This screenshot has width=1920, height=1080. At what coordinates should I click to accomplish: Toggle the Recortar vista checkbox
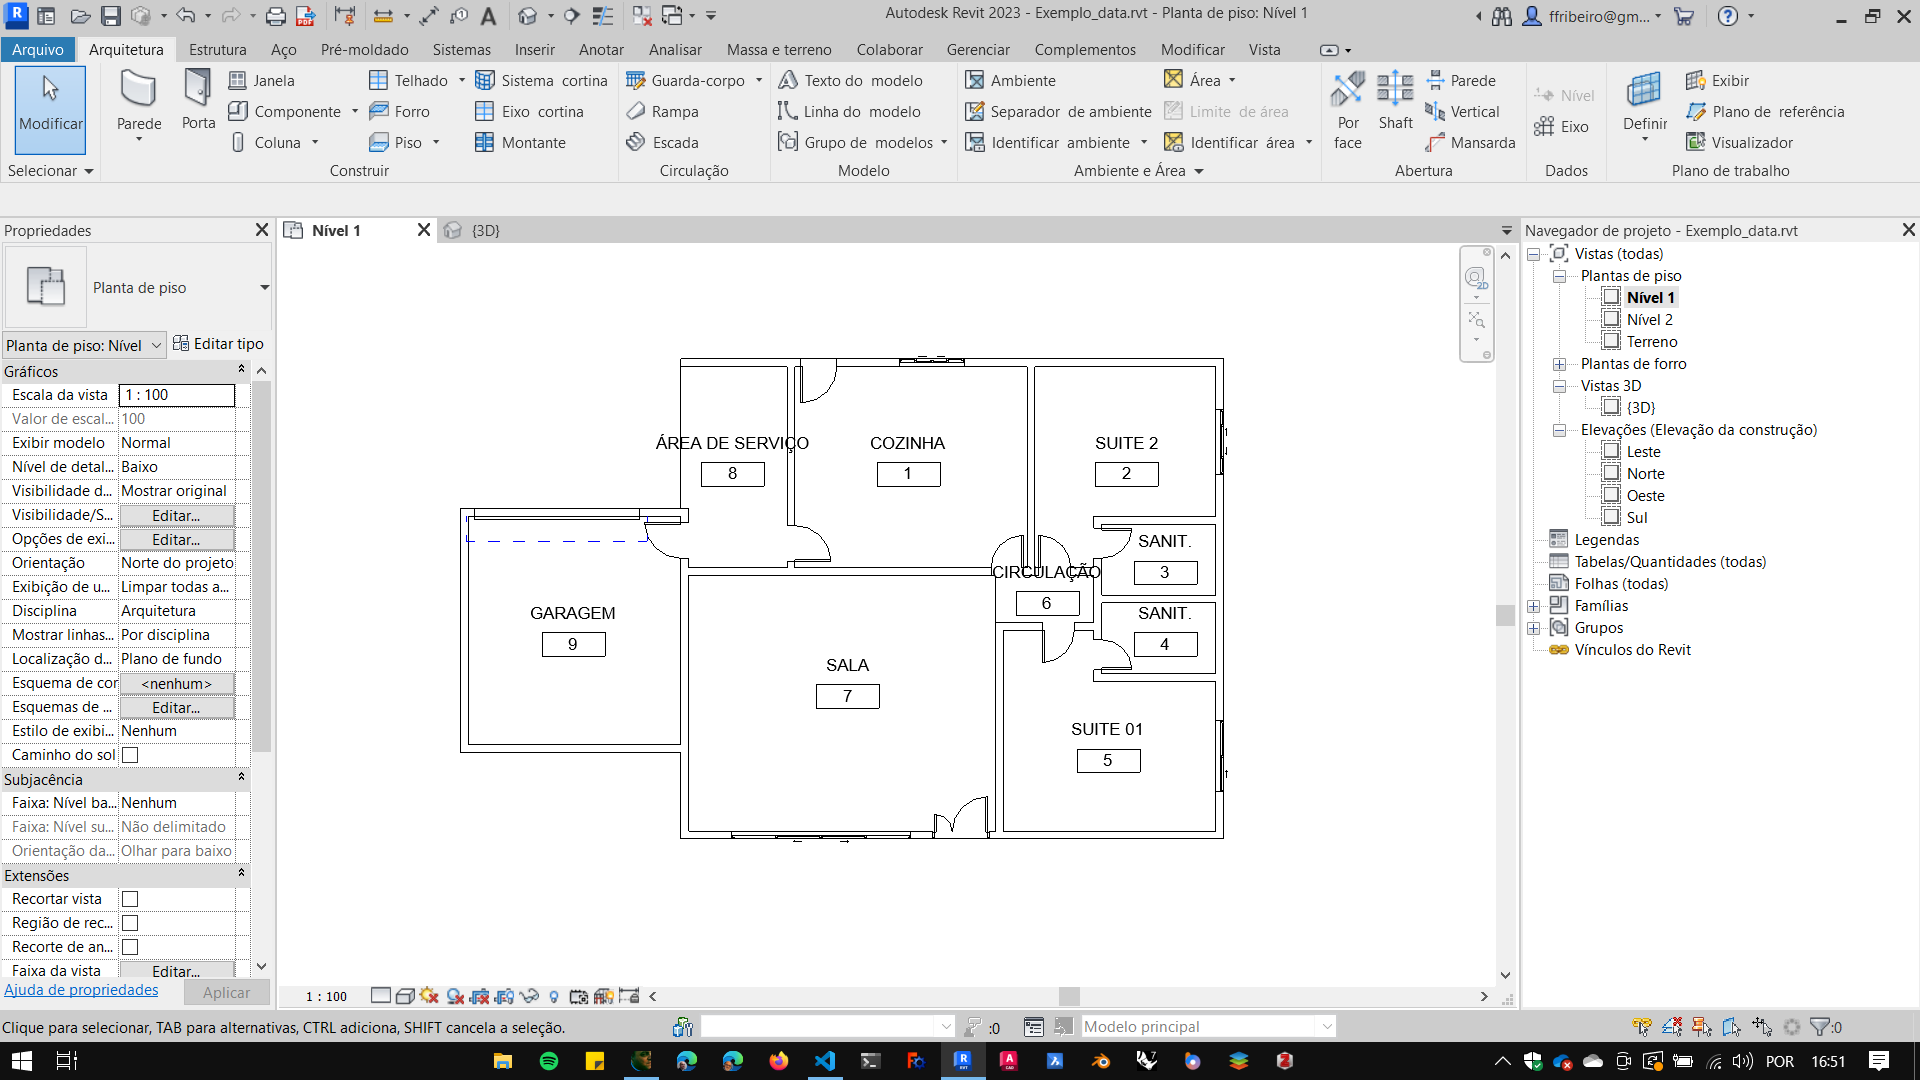(x=130, y=899)
